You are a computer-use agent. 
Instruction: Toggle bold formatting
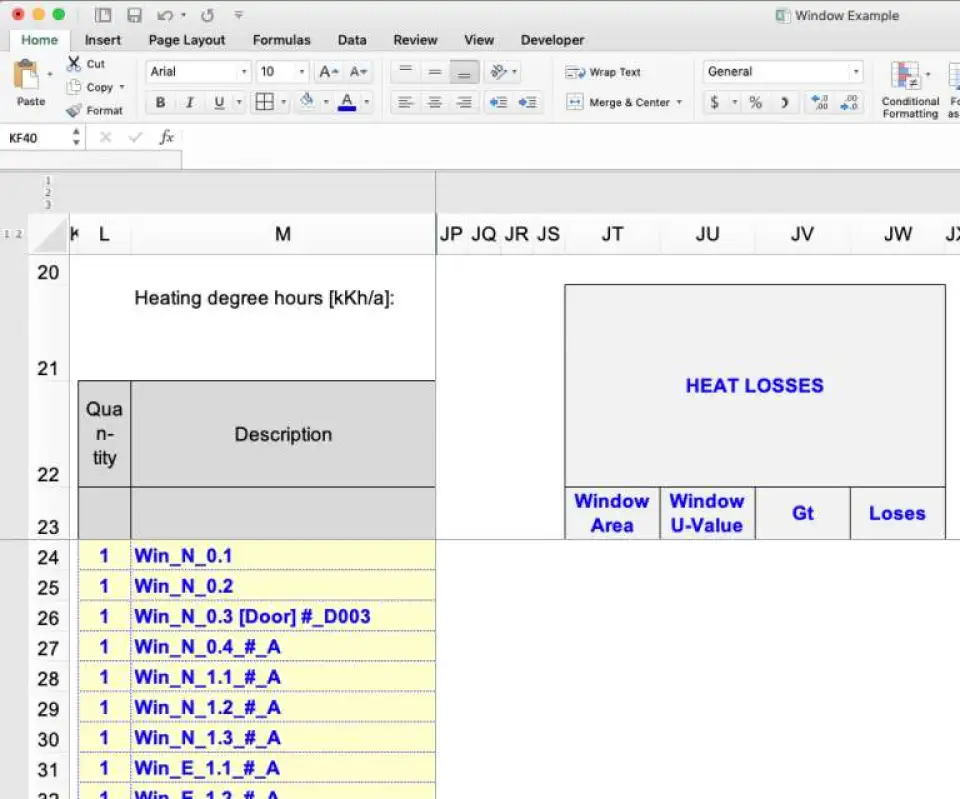point(160,102)
